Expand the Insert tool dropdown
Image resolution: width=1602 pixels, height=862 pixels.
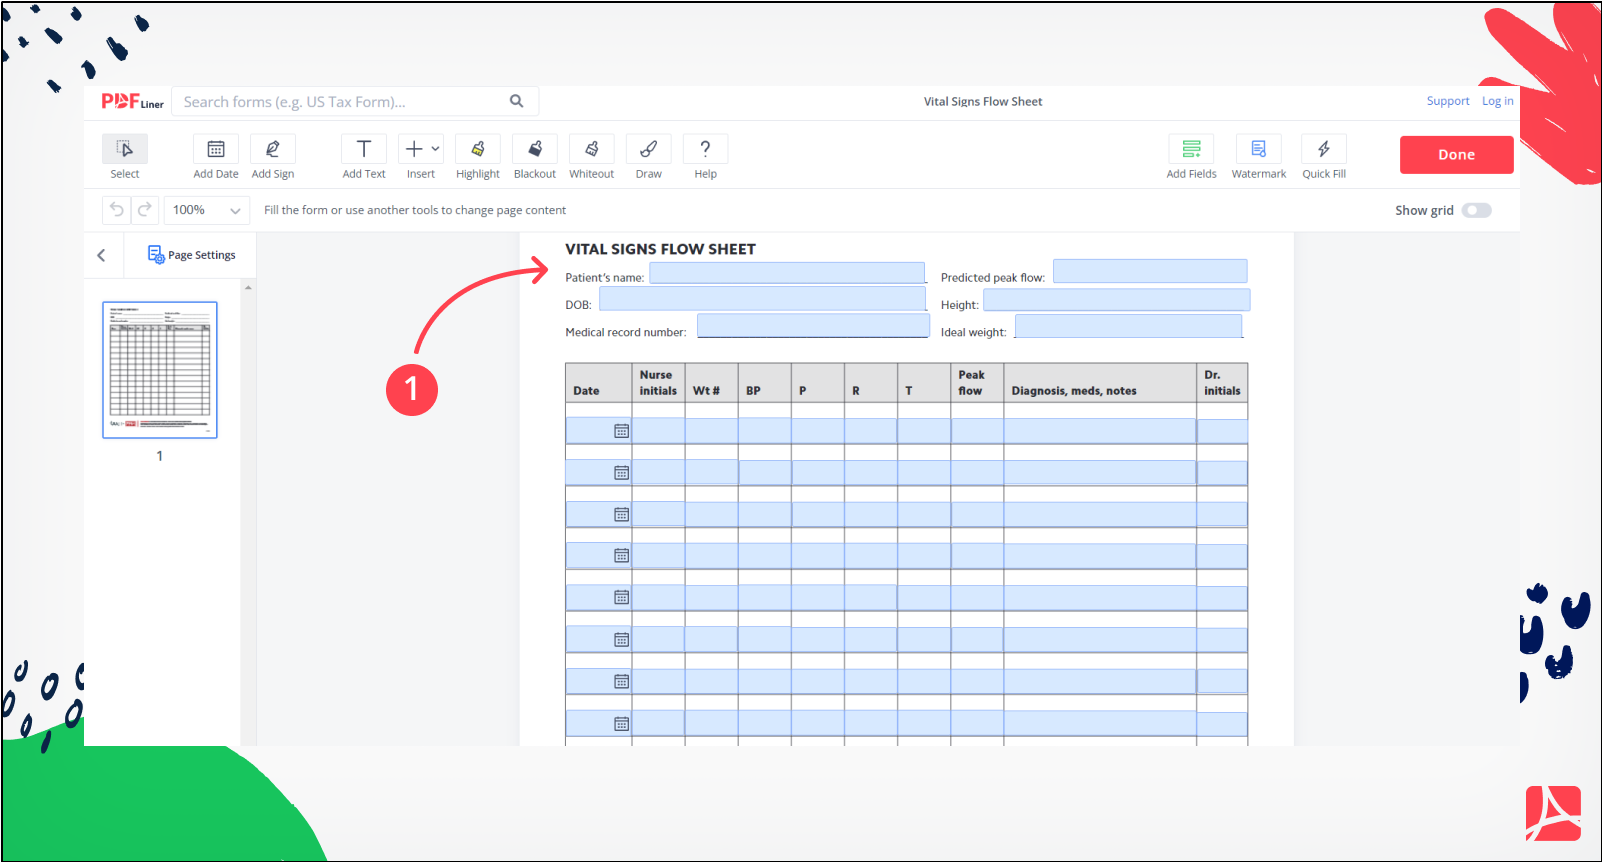click(x=435, y=149)
